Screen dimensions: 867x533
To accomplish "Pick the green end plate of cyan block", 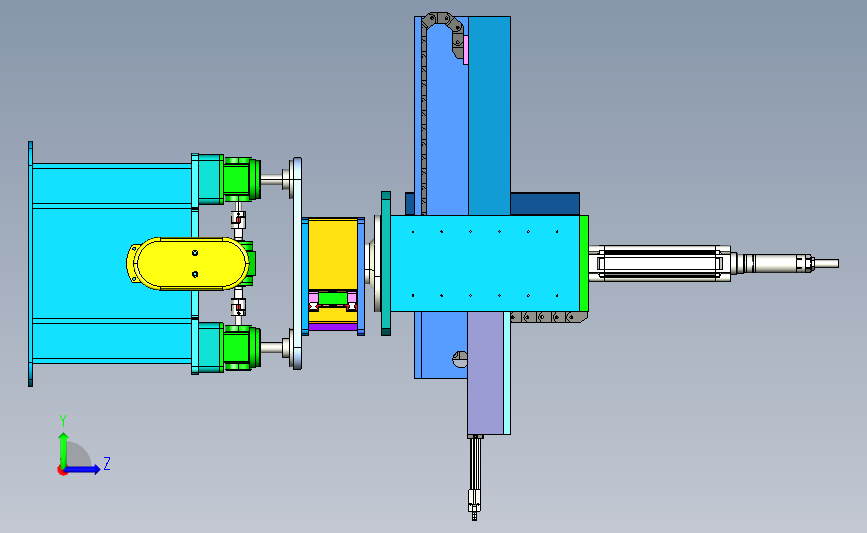I will click(584, 264).
